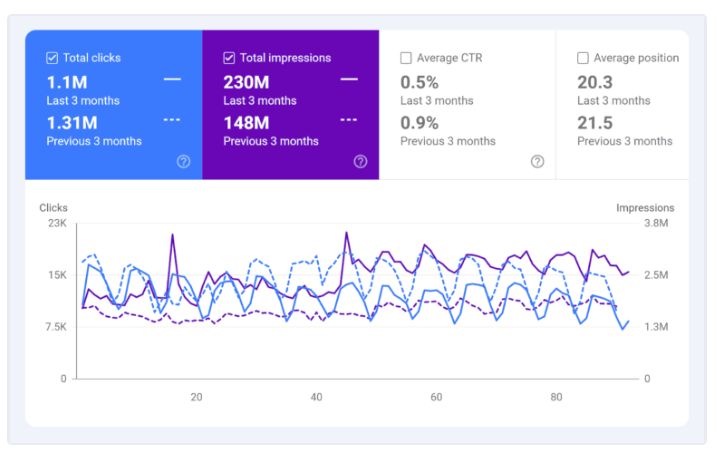Click the 0.5% average CTR value
The height and width of the screenshot is (456, 717).
tap(419, 82)
